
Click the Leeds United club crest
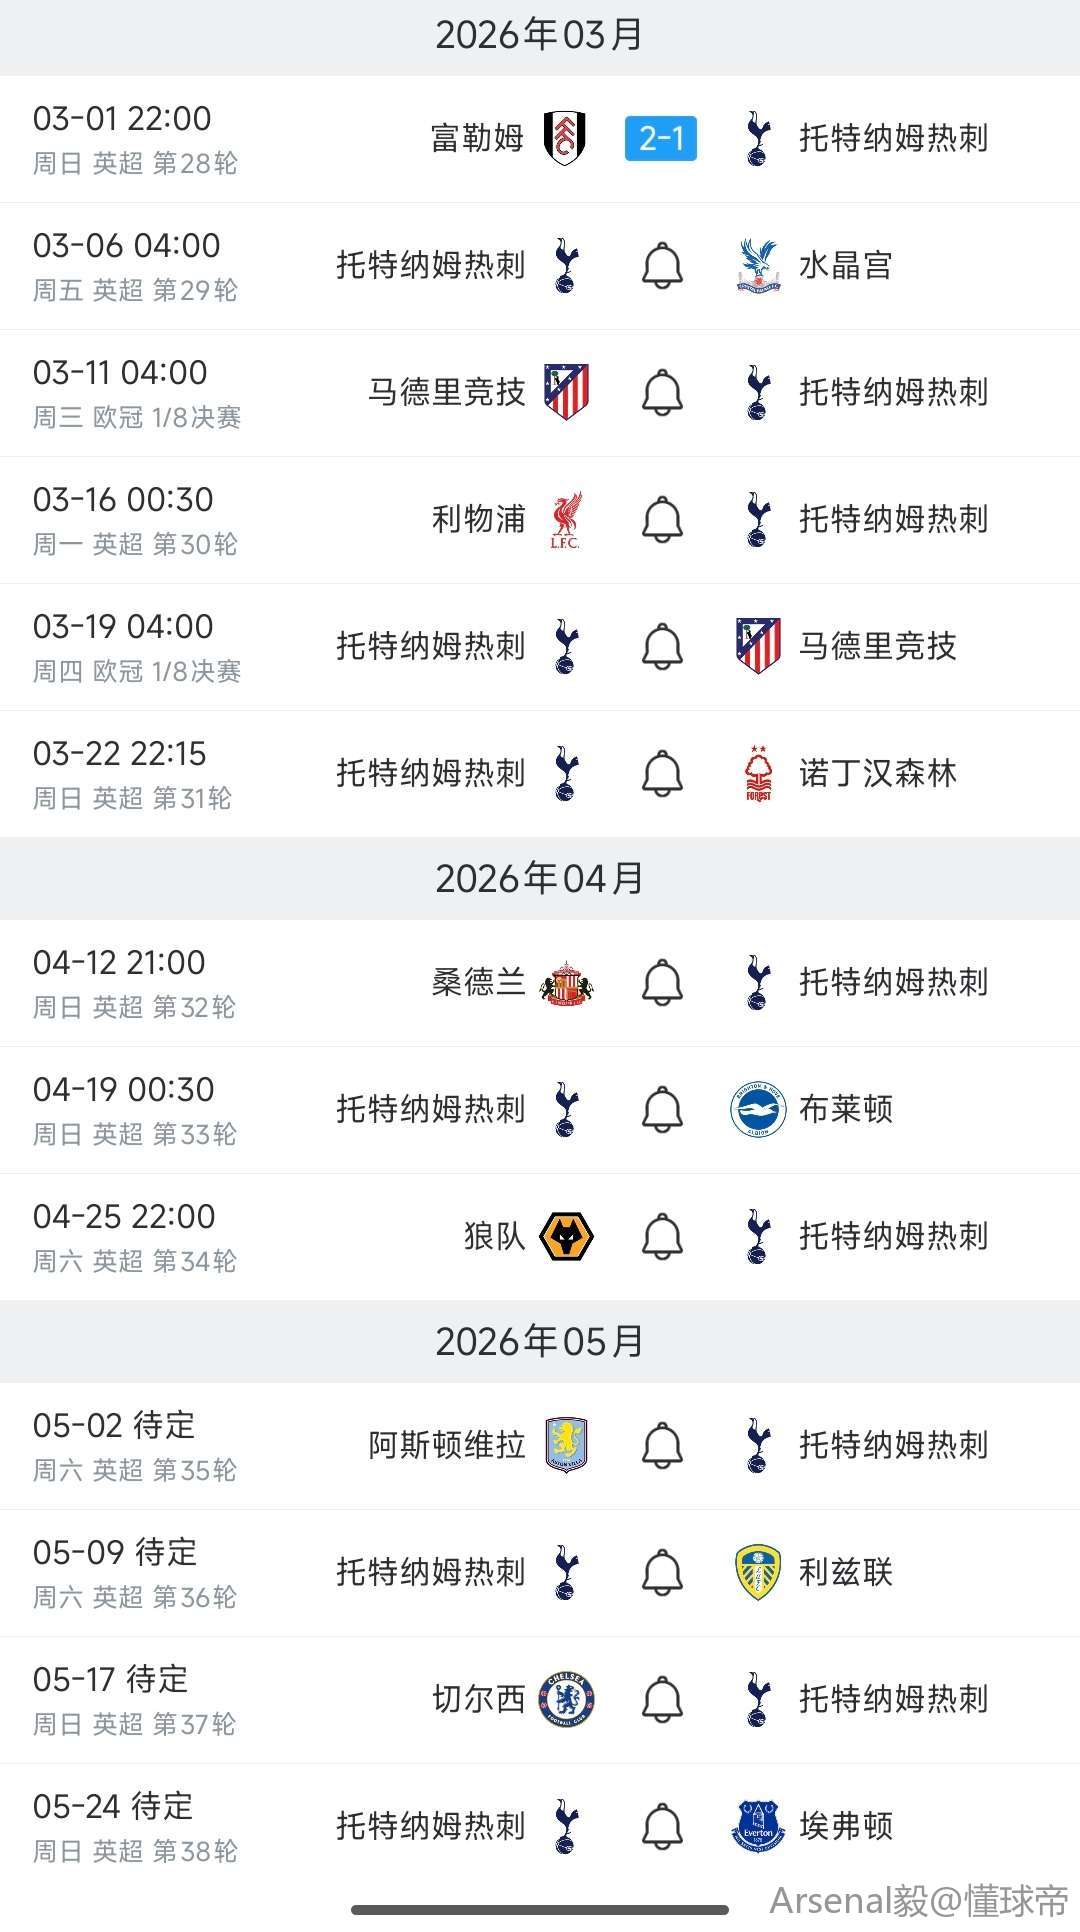(758, 1572)
